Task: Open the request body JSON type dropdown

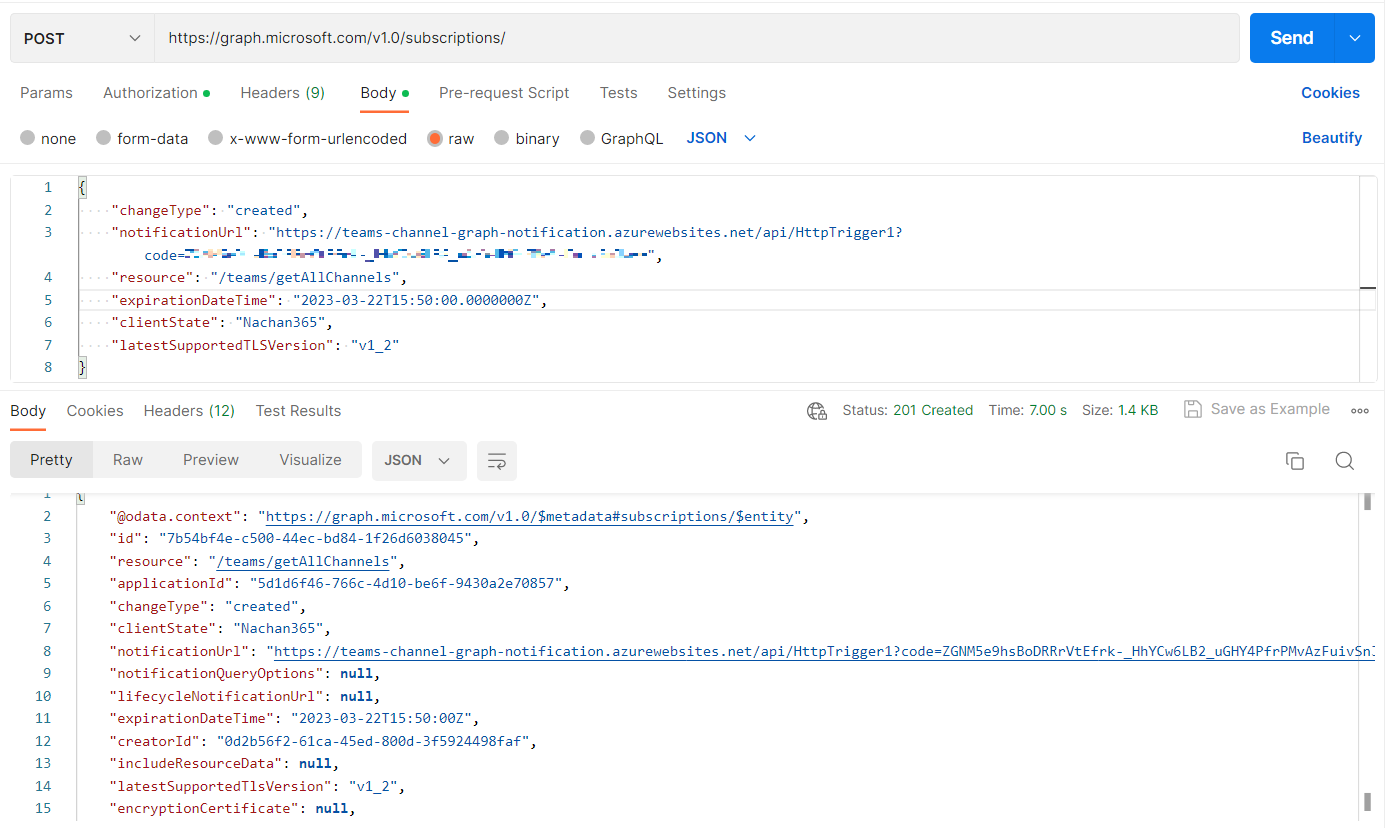Action: point(721,138)
